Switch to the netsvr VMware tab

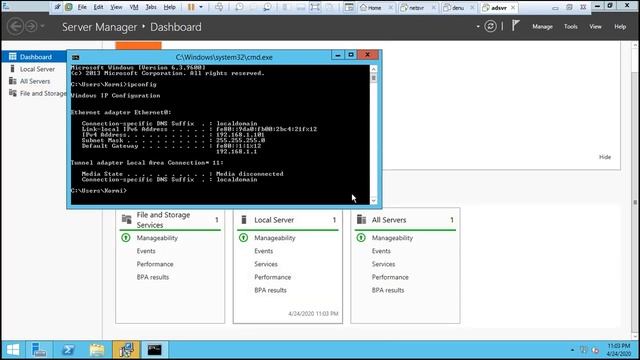point(417,7)
